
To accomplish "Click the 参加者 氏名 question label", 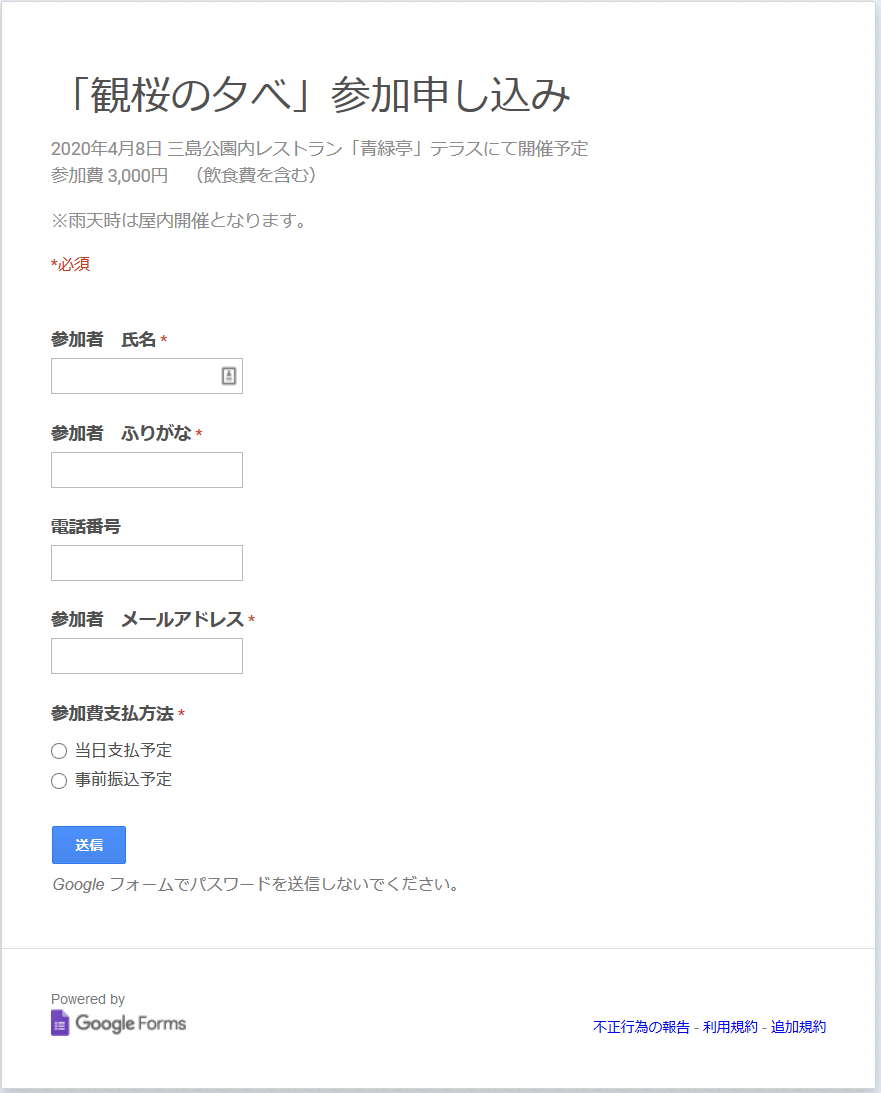I will click(x=103, y=340).
